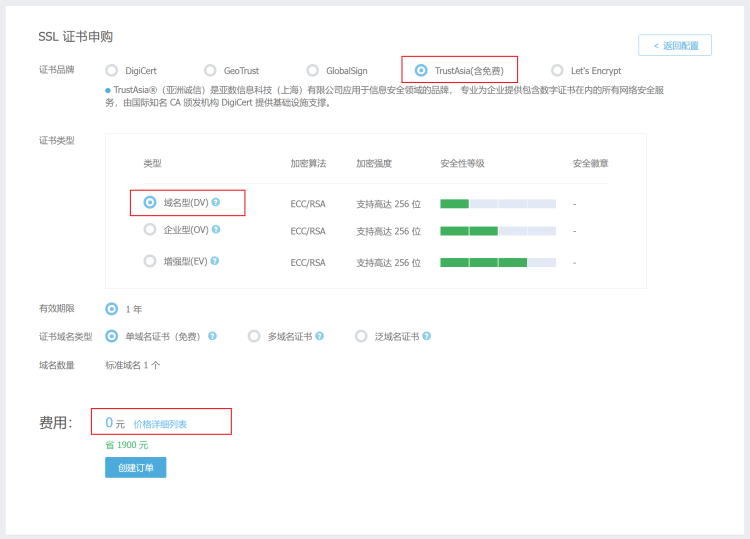Click the 创建订单 button

[x=136, y=467]
